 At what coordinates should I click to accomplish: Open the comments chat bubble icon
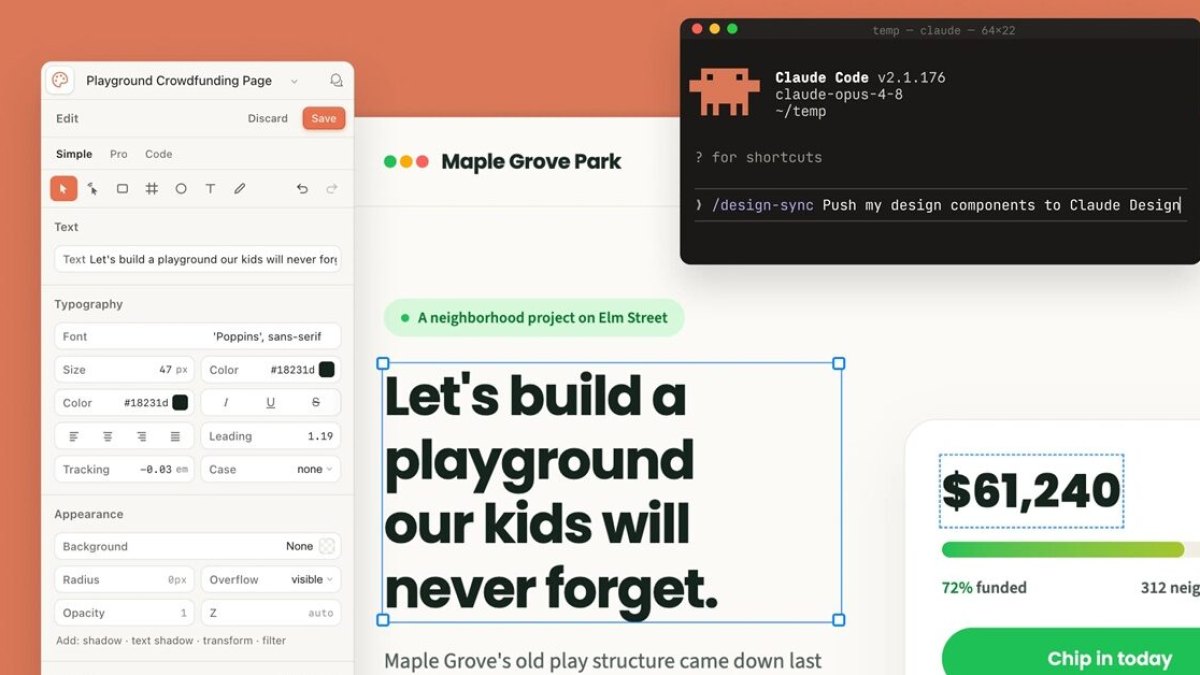tap(336, 81)
